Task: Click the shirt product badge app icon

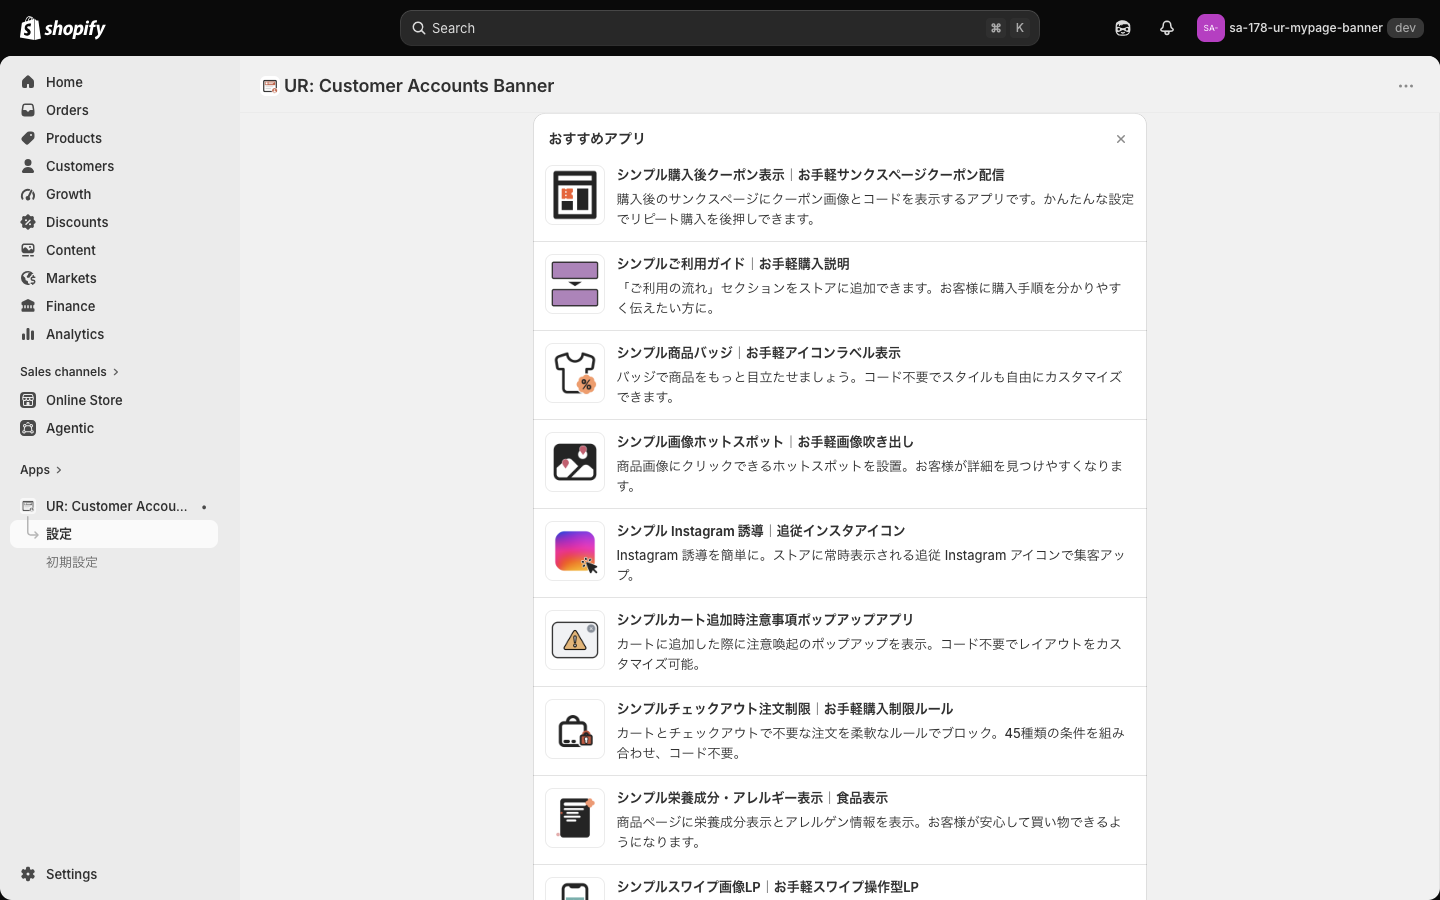Action: coord(575,373)
